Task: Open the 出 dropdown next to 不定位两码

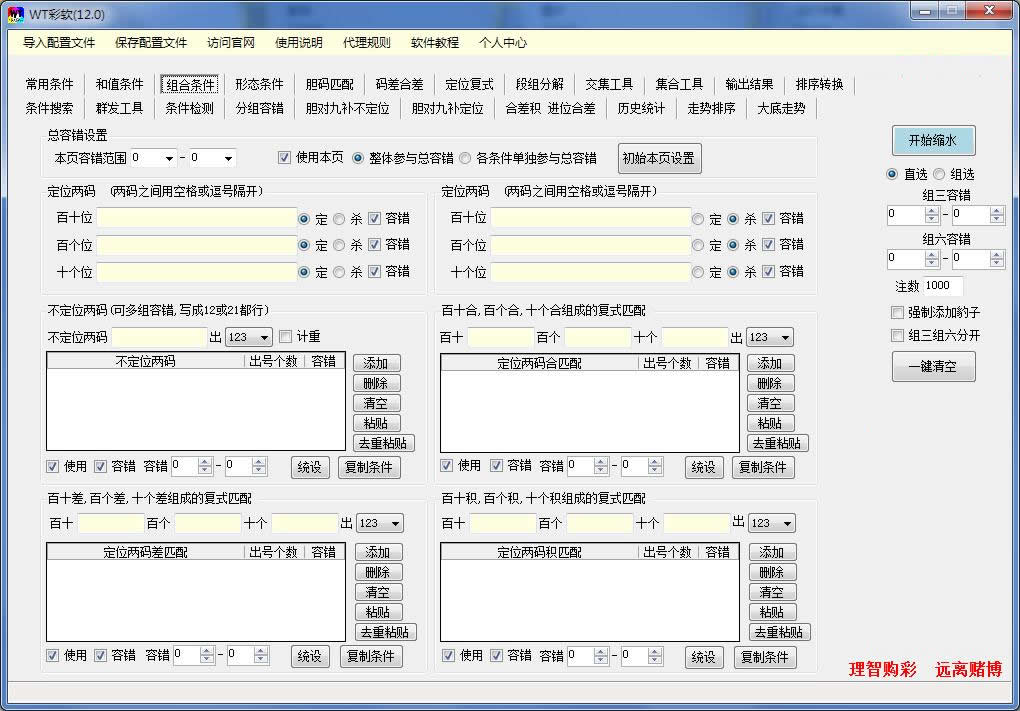Action: [x=249, y=335]
